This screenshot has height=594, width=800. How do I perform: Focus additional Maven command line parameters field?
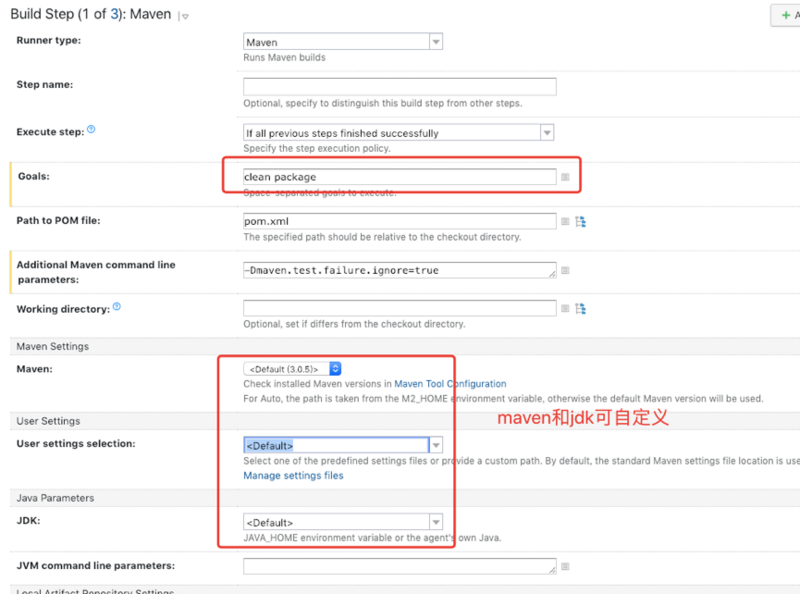tap(399, 270)
